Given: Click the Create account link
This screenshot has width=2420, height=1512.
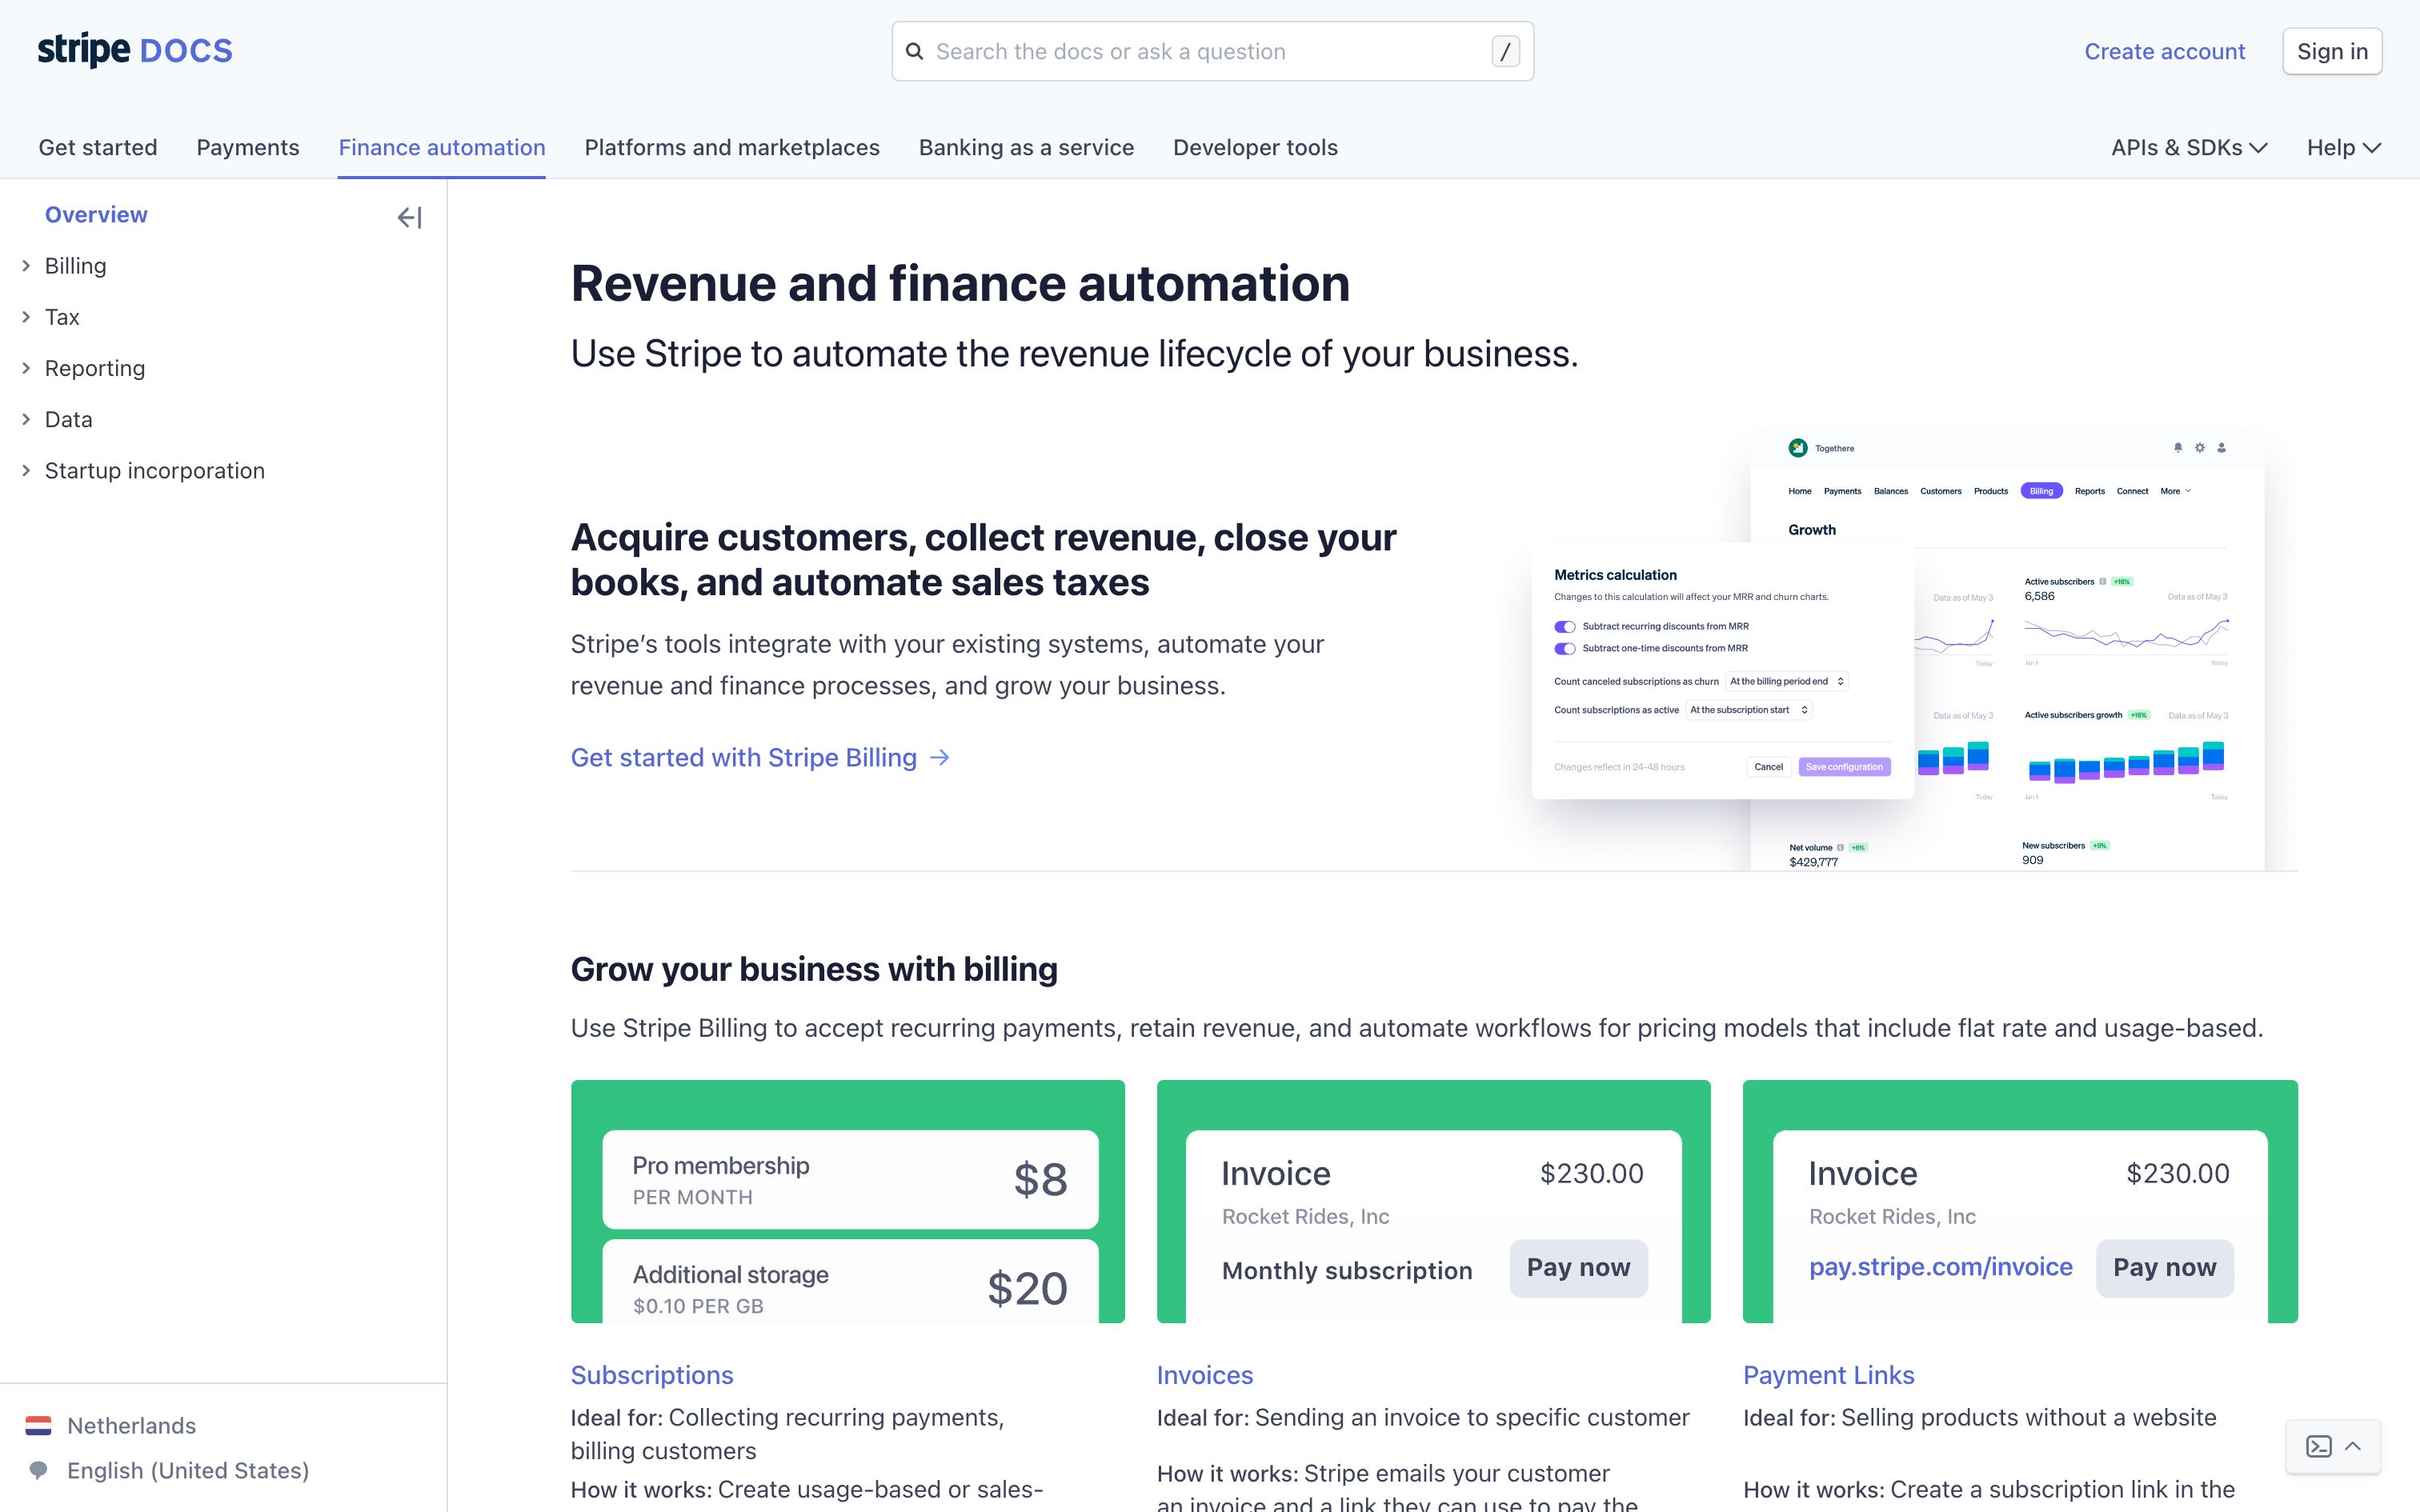Looking at the screenshot, I should point(2164,51).
